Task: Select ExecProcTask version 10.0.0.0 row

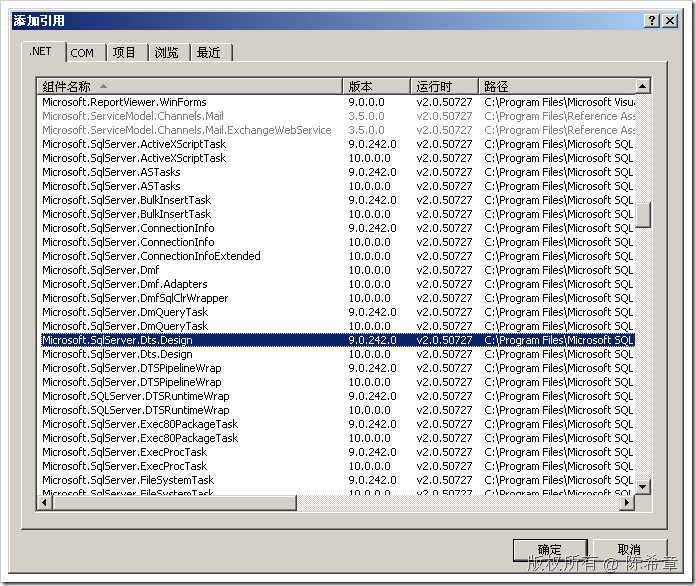Action: tap(337, 466)
